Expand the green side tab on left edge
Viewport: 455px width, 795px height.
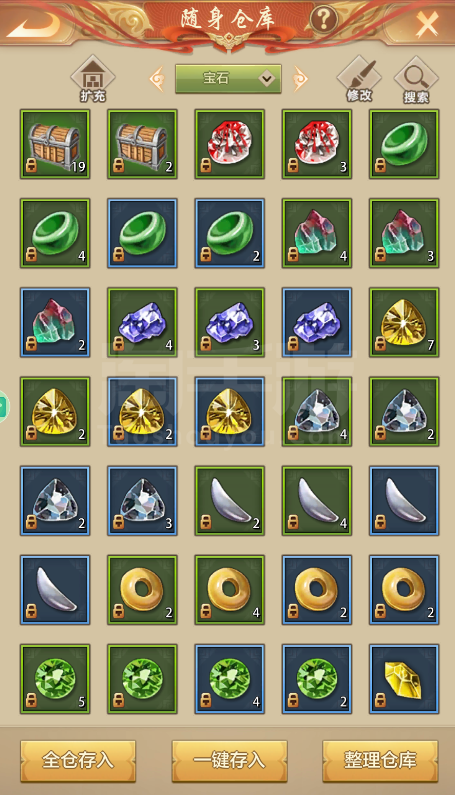coord(4,406)
